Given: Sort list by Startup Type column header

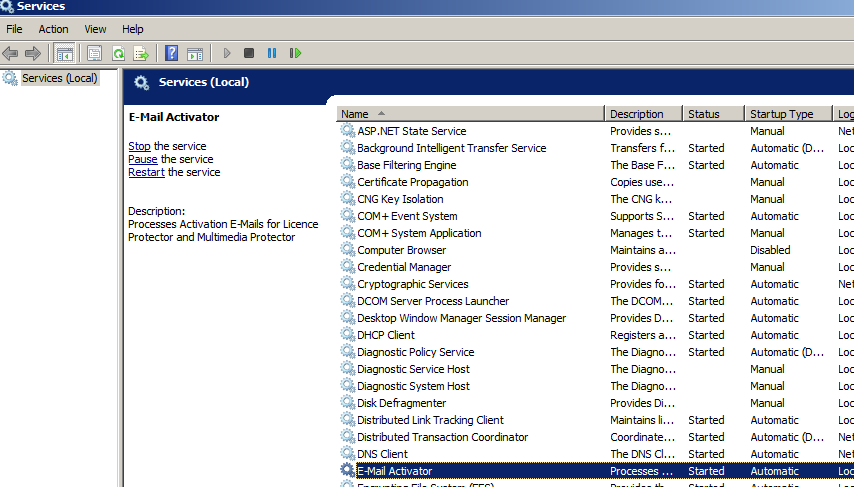Looking at the screenshot, I should pos(789,114).
